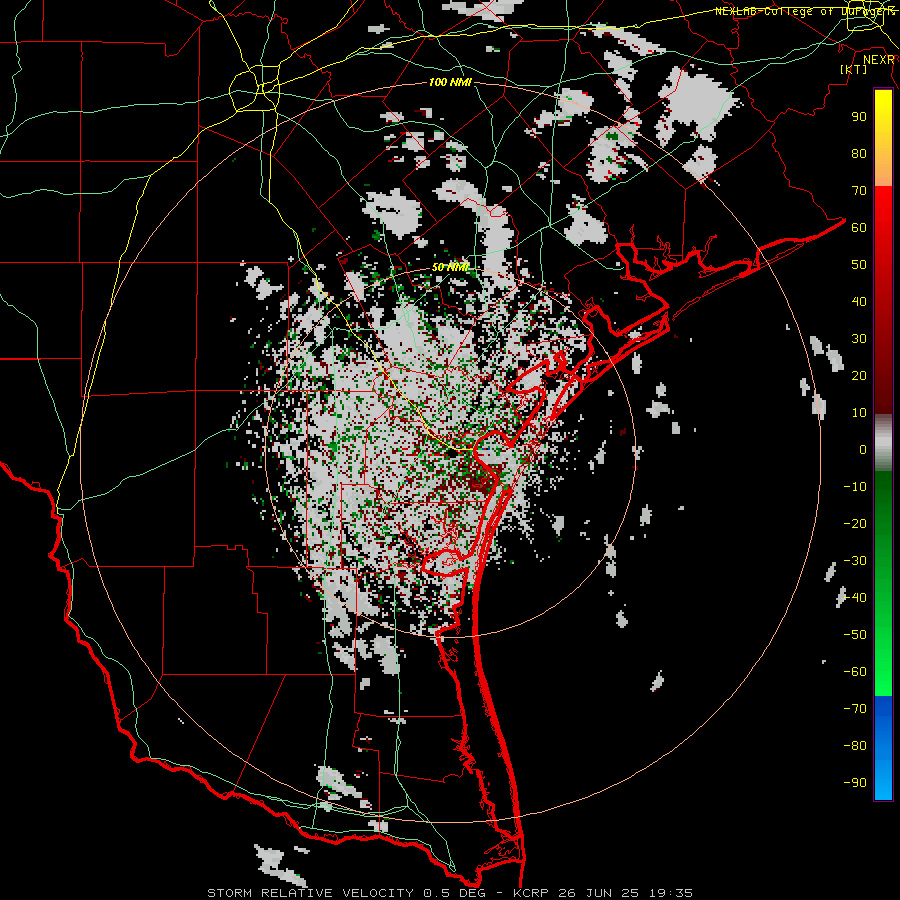Click the positive 10 value on the velocity scale
Image resolution: width=900 pixels, height=900 pixels.
tap(859, 413)
